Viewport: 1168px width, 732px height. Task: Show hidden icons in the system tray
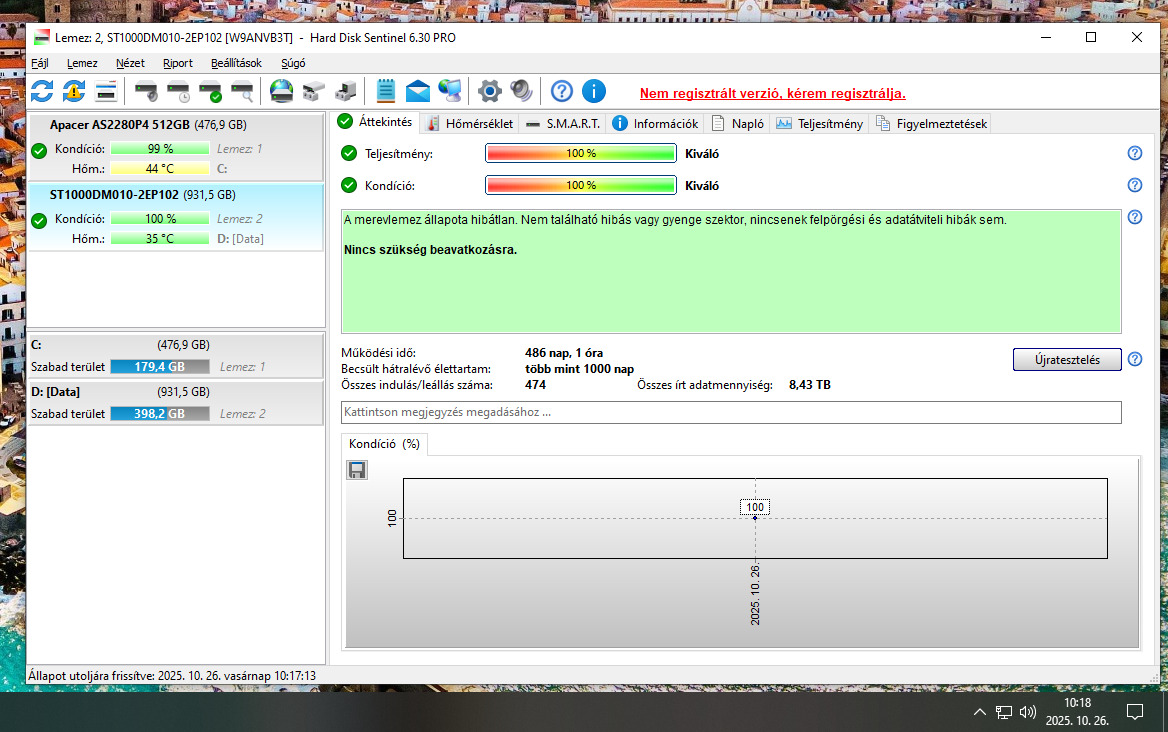tap(980, 712)
